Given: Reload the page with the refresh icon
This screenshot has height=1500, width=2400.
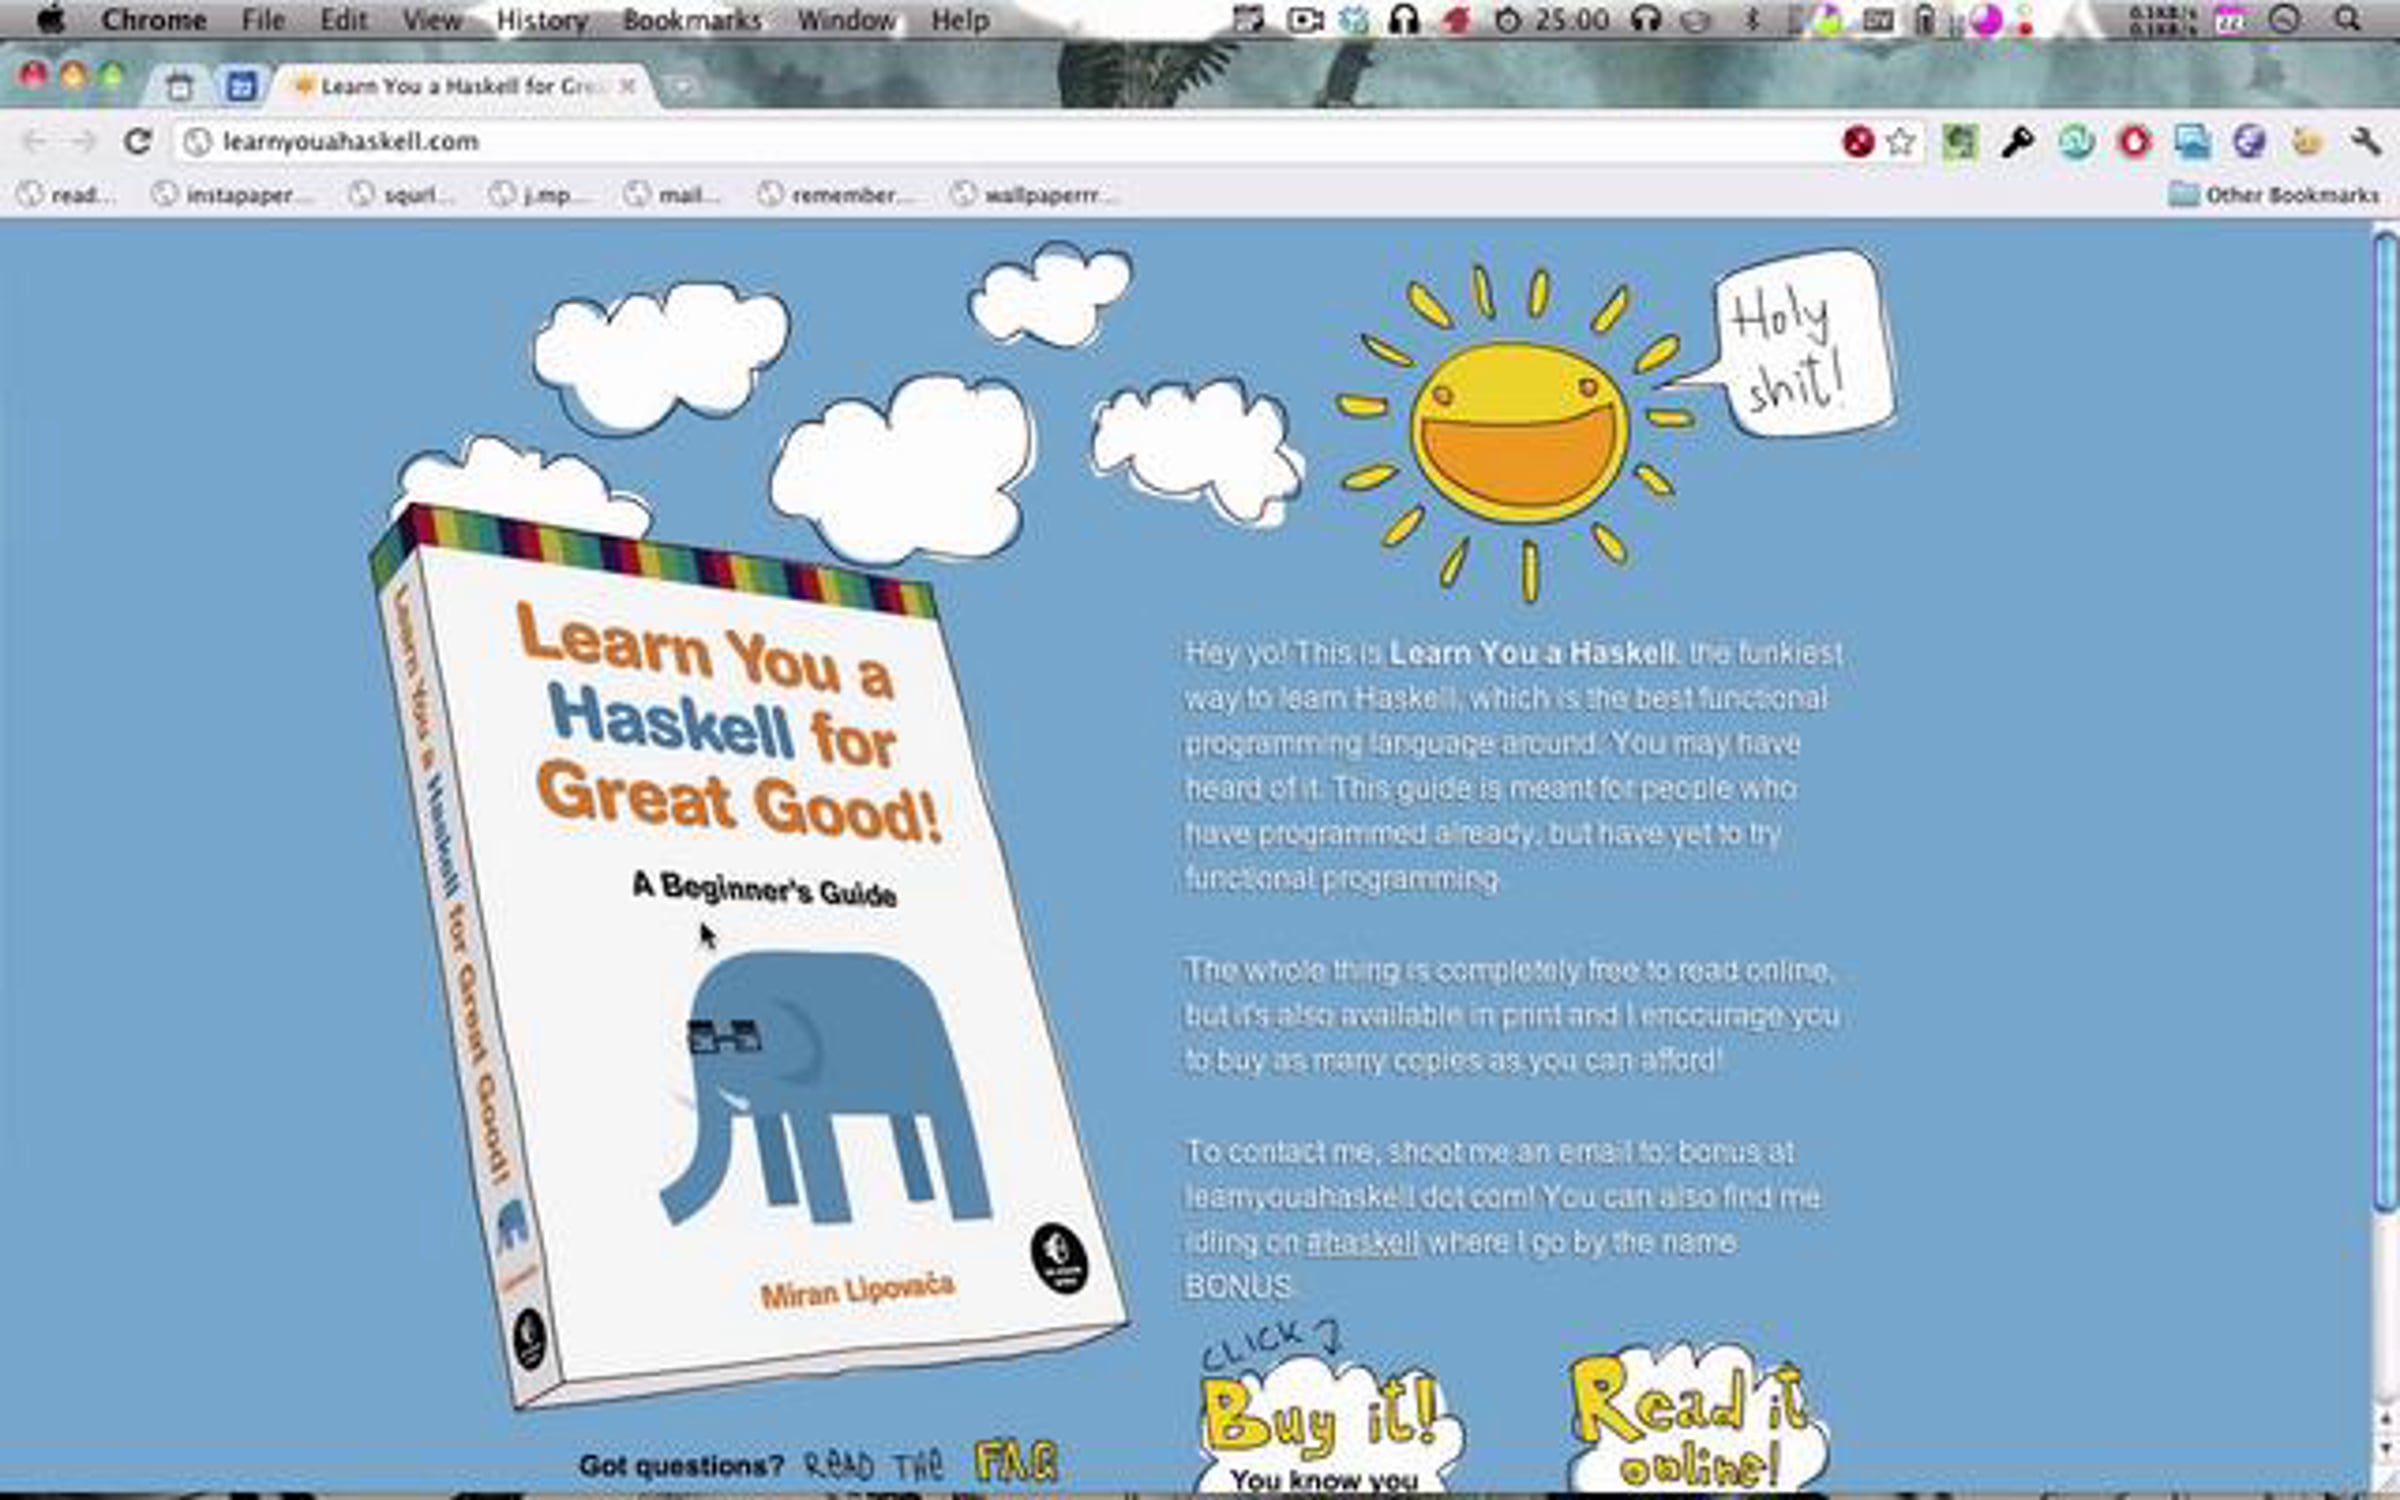Looking at the screenshot, I should 137,142.
